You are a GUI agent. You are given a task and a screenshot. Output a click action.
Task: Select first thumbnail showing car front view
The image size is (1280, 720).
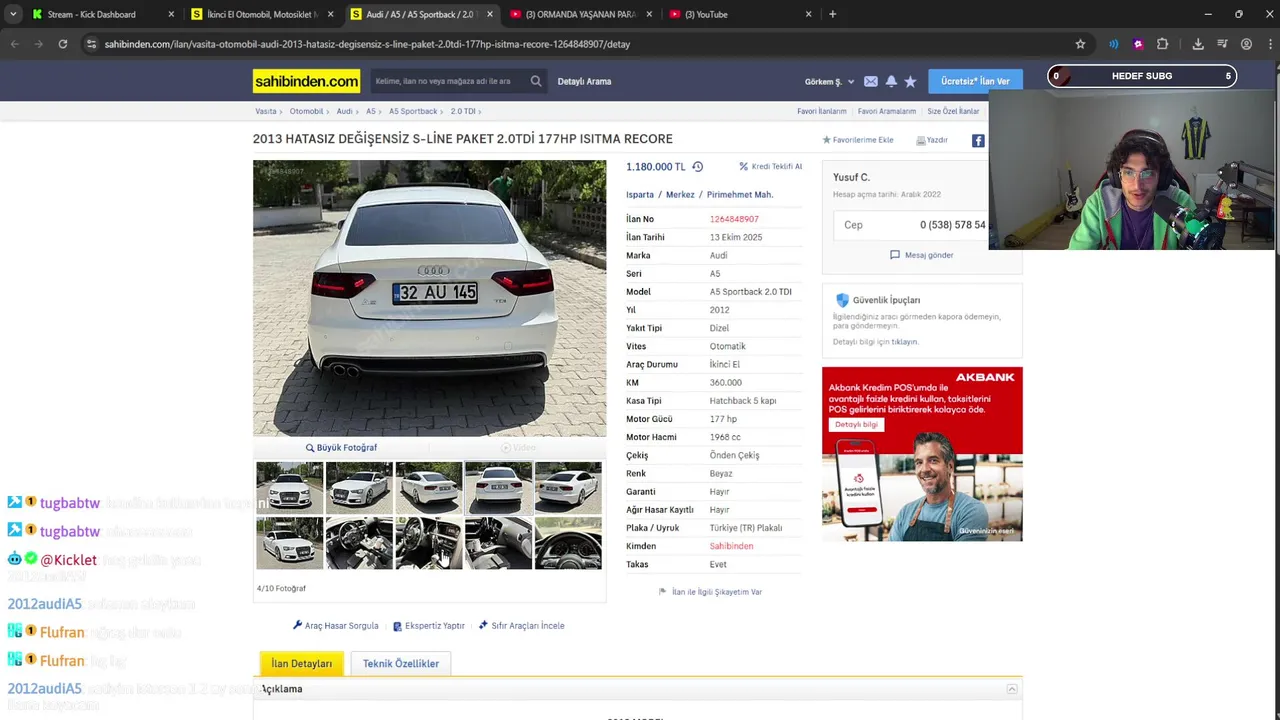tap(290, 488)
